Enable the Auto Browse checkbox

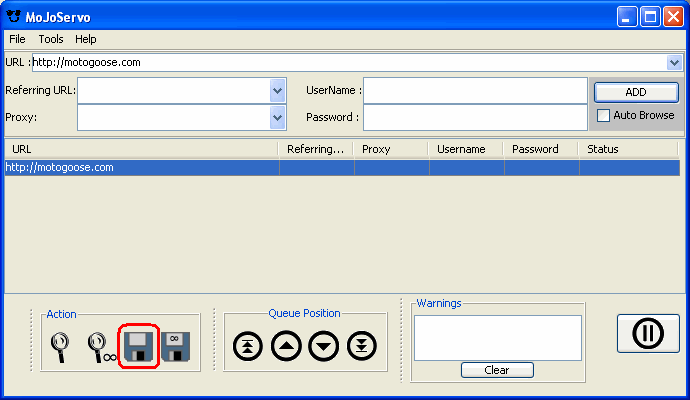click(603, 115)
